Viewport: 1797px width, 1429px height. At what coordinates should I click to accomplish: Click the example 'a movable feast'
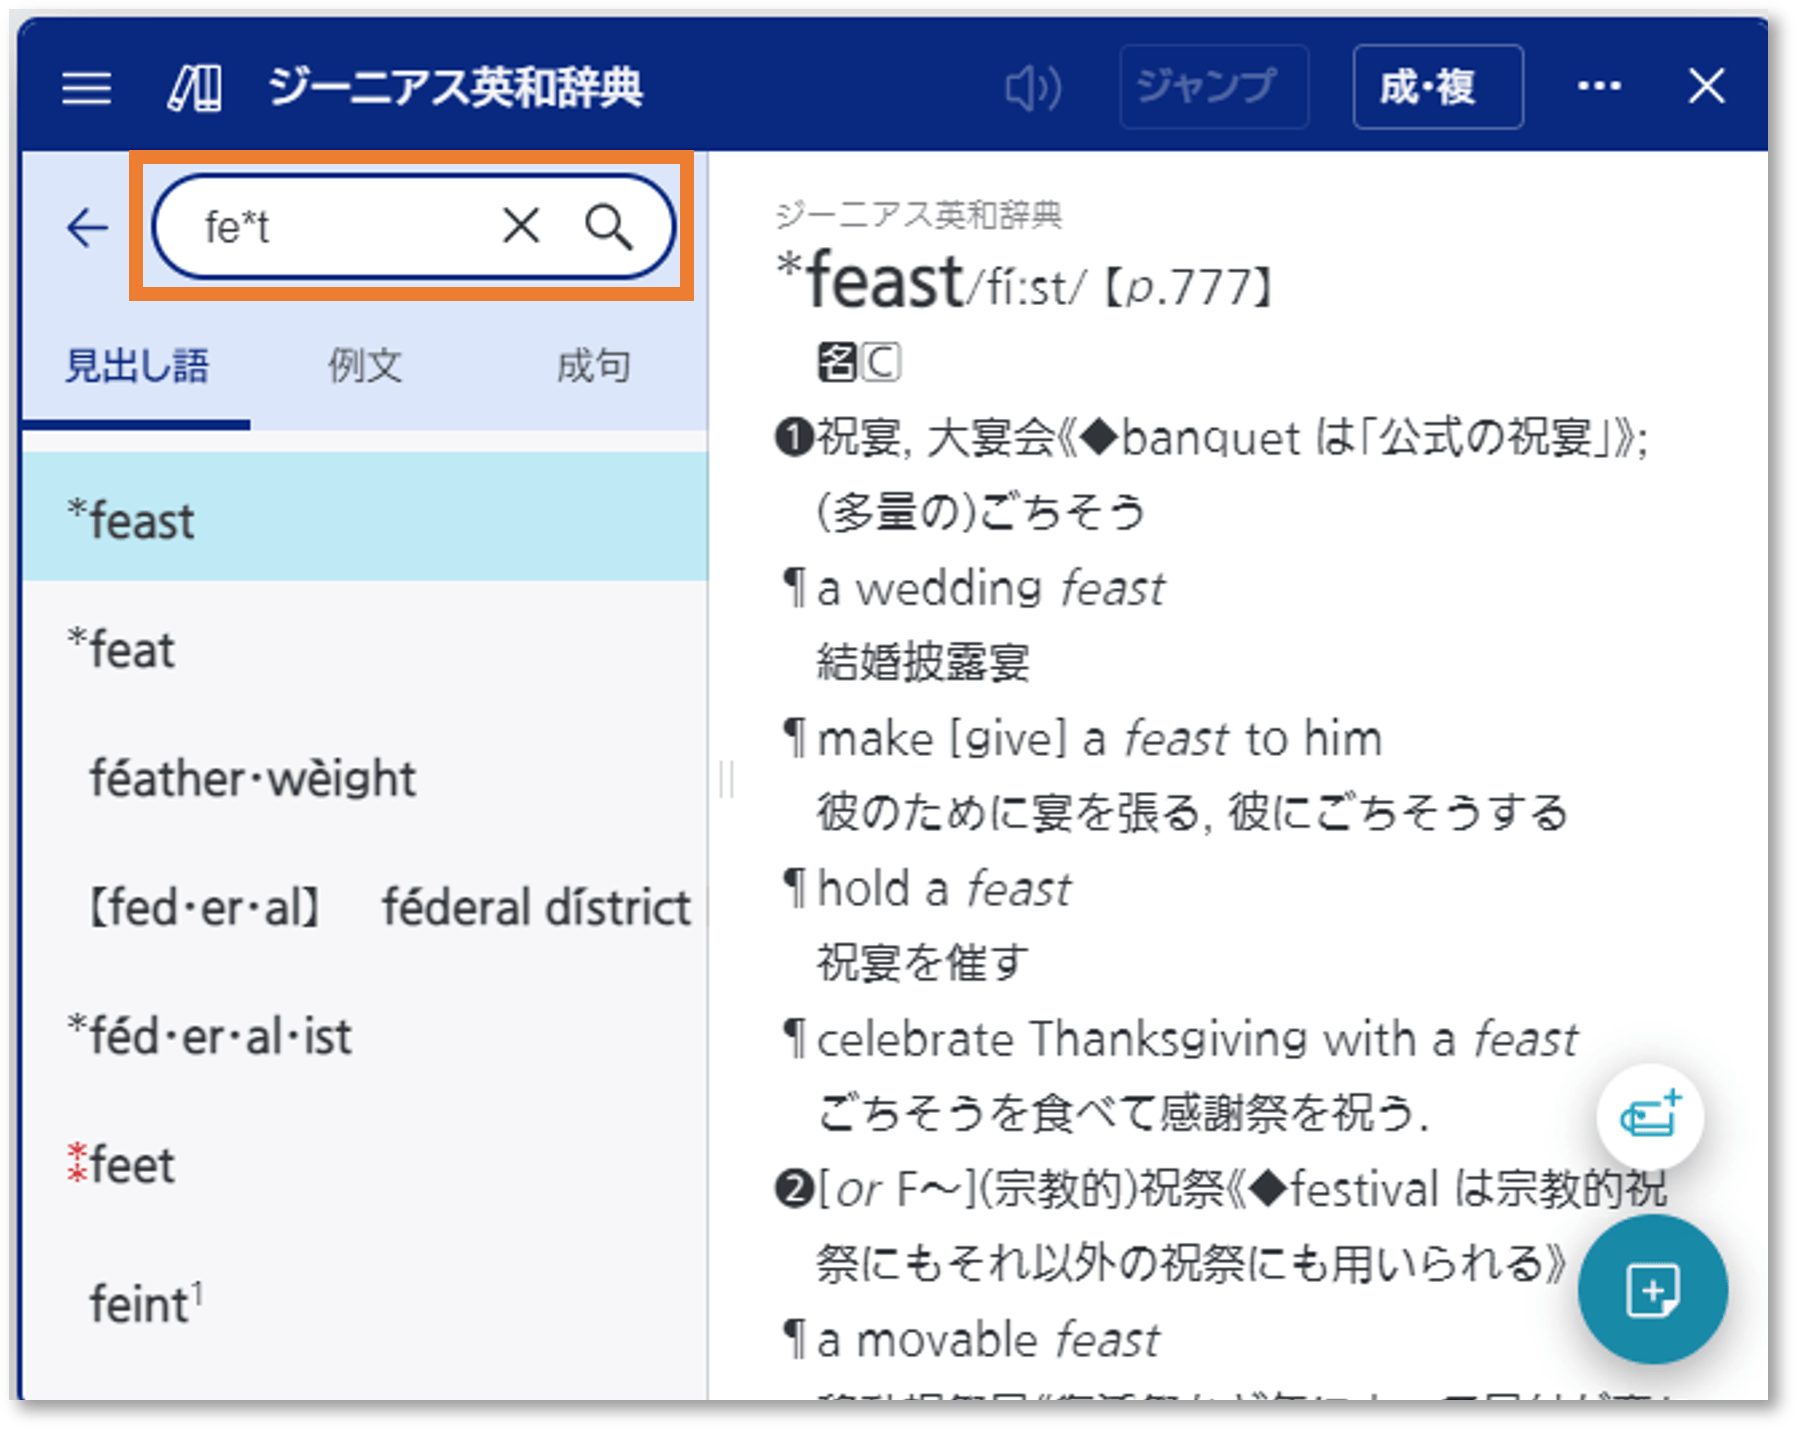(987, 1340)
